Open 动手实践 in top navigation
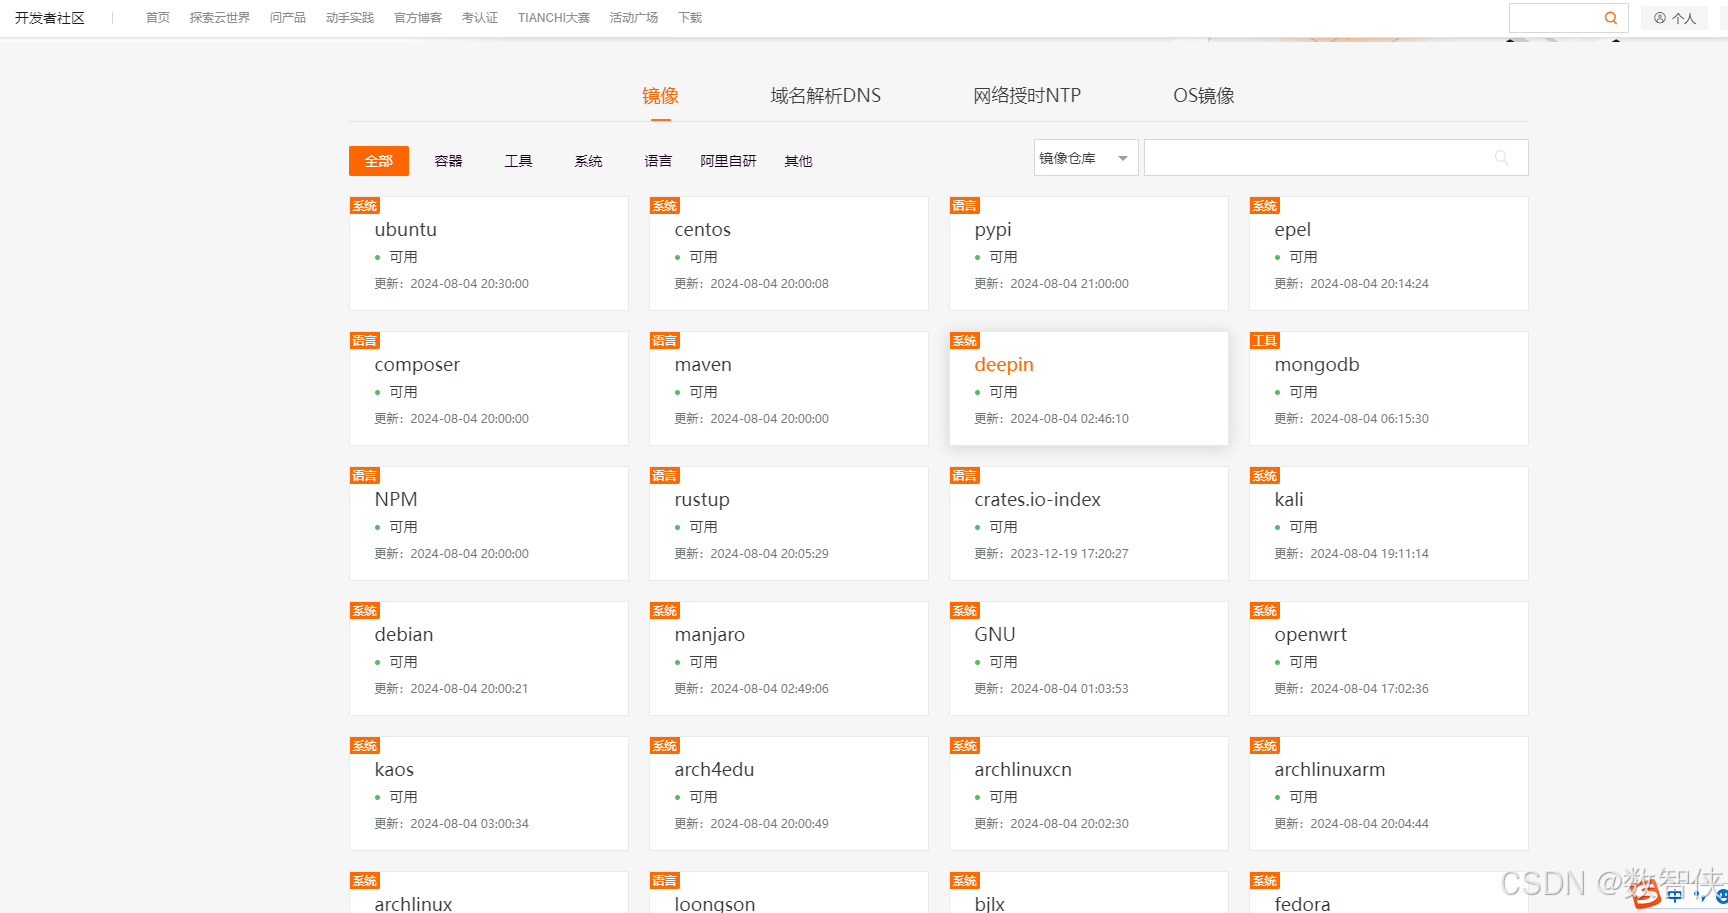 coord(350,18)
